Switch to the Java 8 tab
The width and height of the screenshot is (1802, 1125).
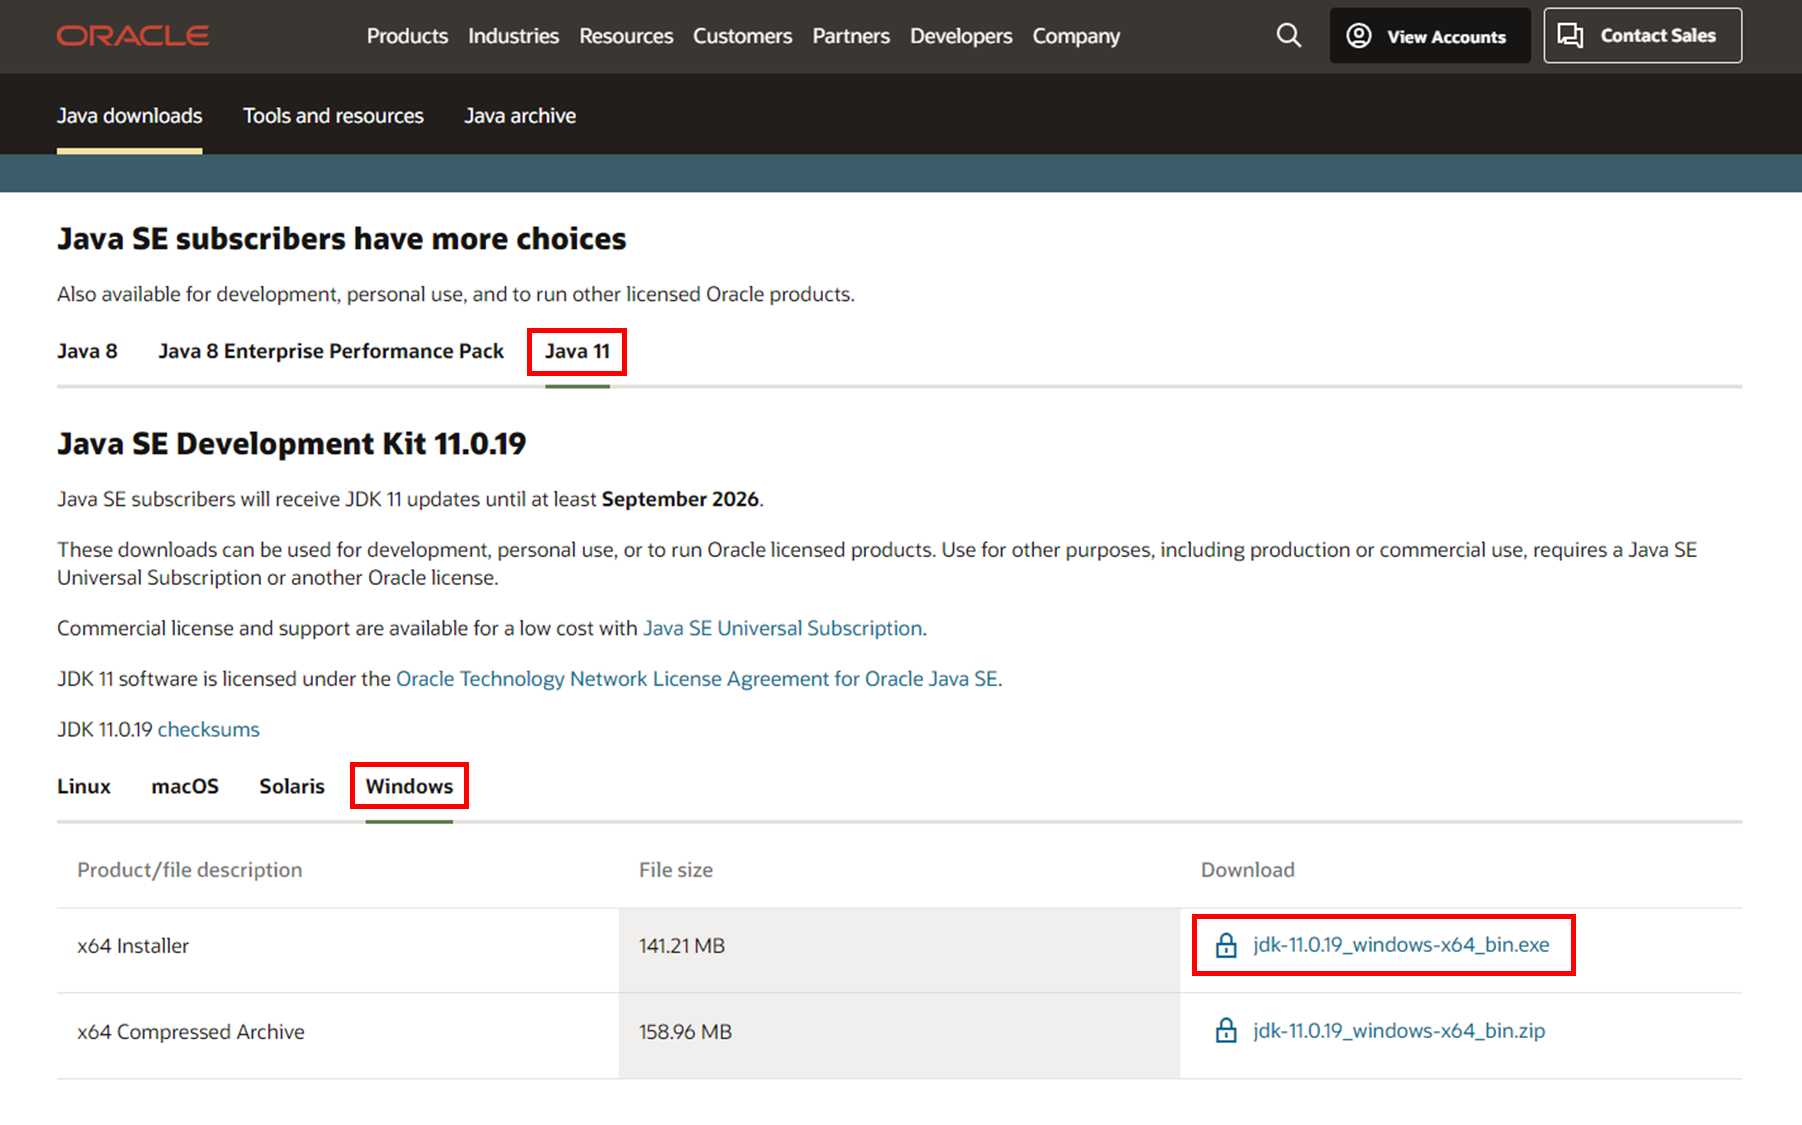pos(87,351)
